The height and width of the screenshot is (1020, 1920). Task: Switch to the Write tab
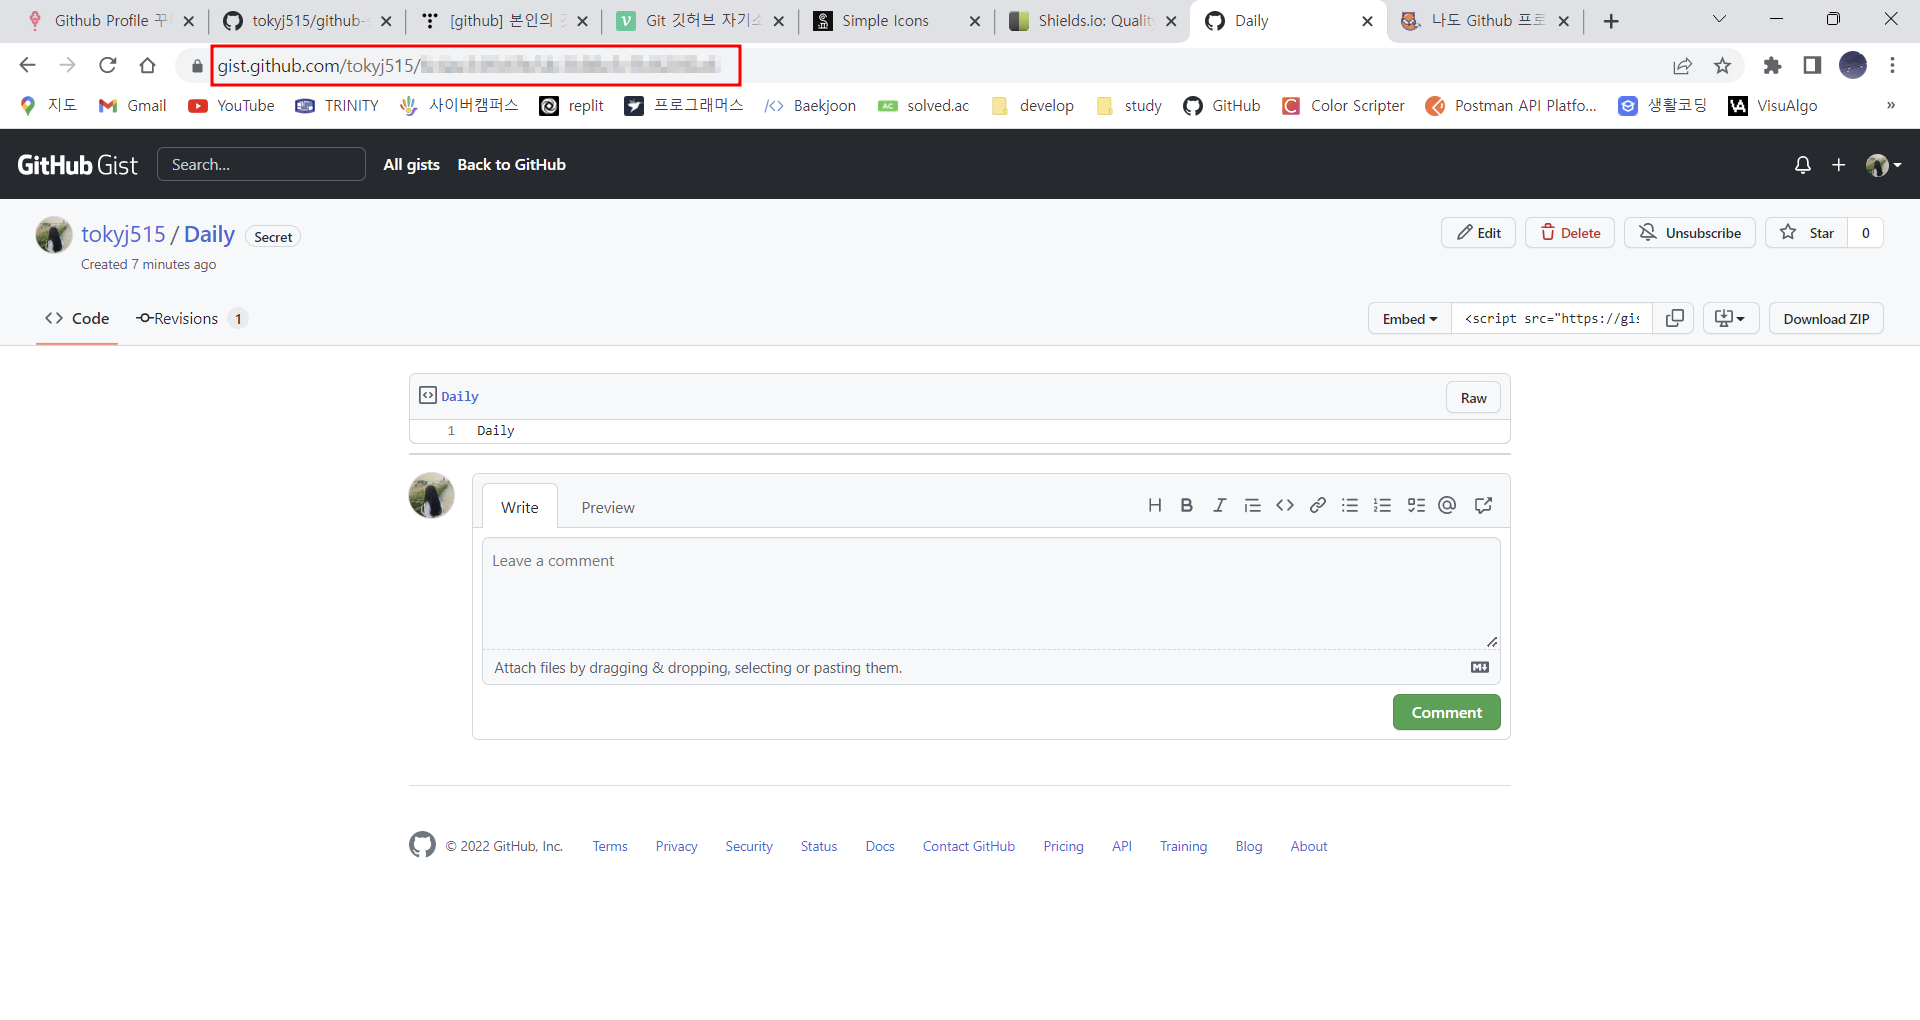pos(520,507)
